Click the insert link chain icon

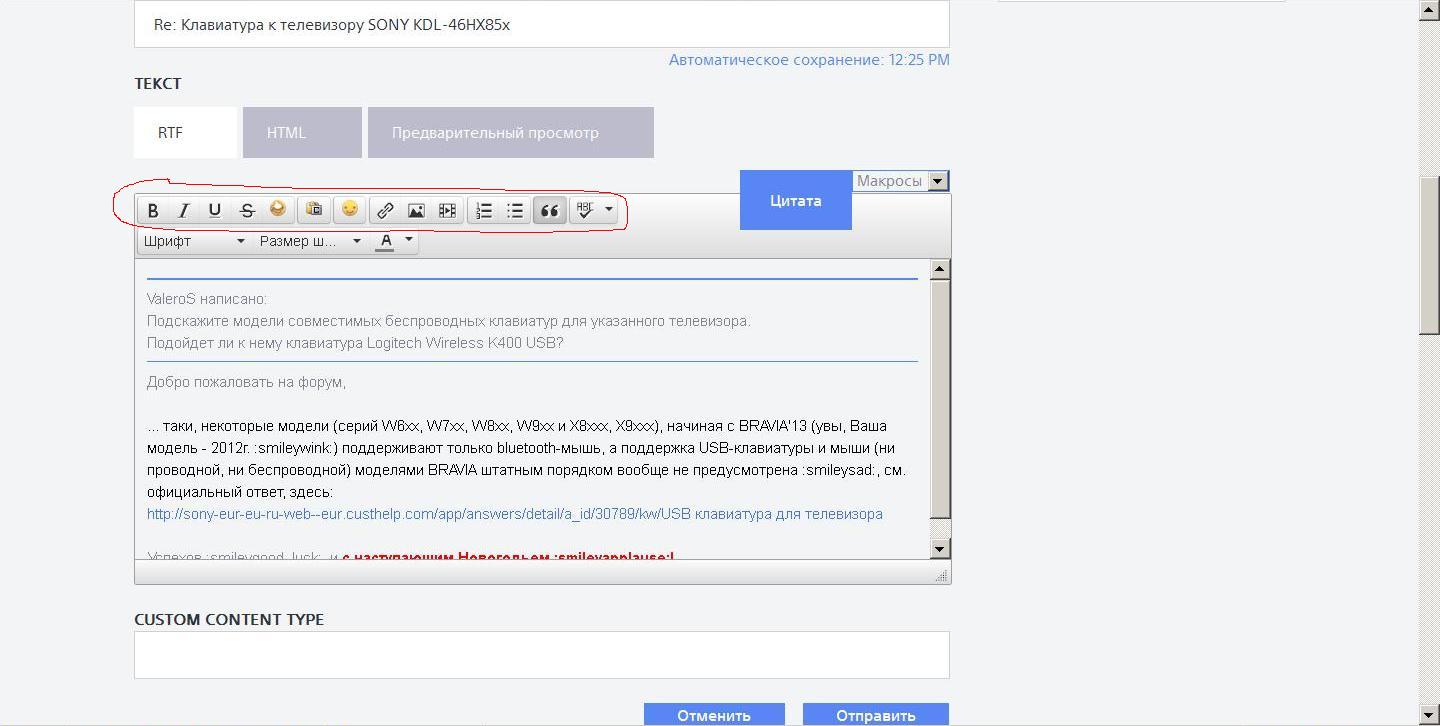coord(385,210)
